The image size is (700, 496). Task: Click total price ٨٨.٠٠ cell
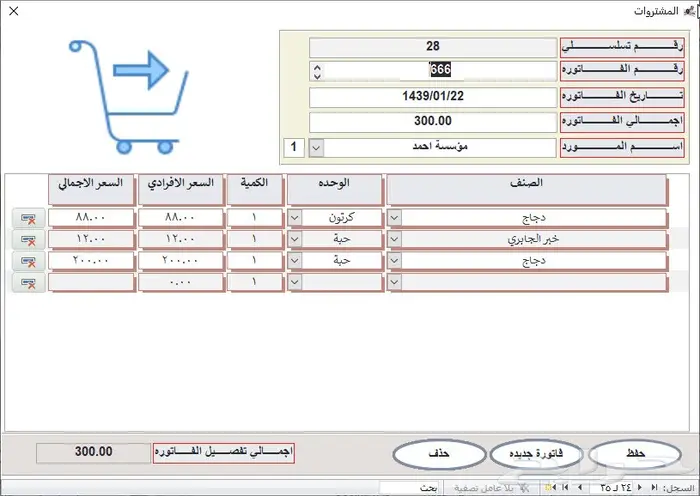click(x=91, y=218)
